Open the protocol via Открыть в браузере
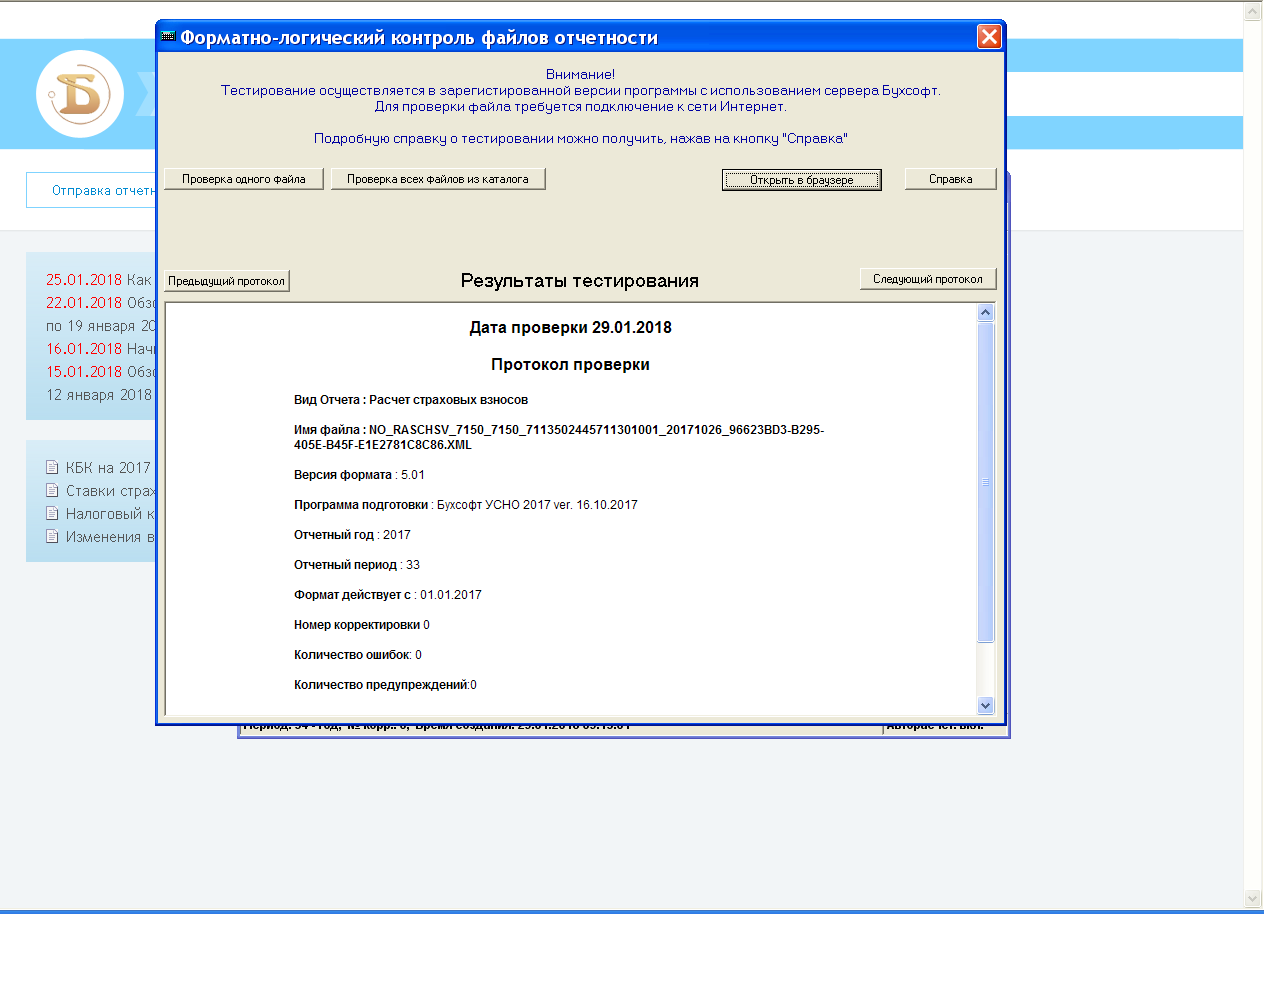Screen dimensions: 1280x994 (x=801, y=180)
